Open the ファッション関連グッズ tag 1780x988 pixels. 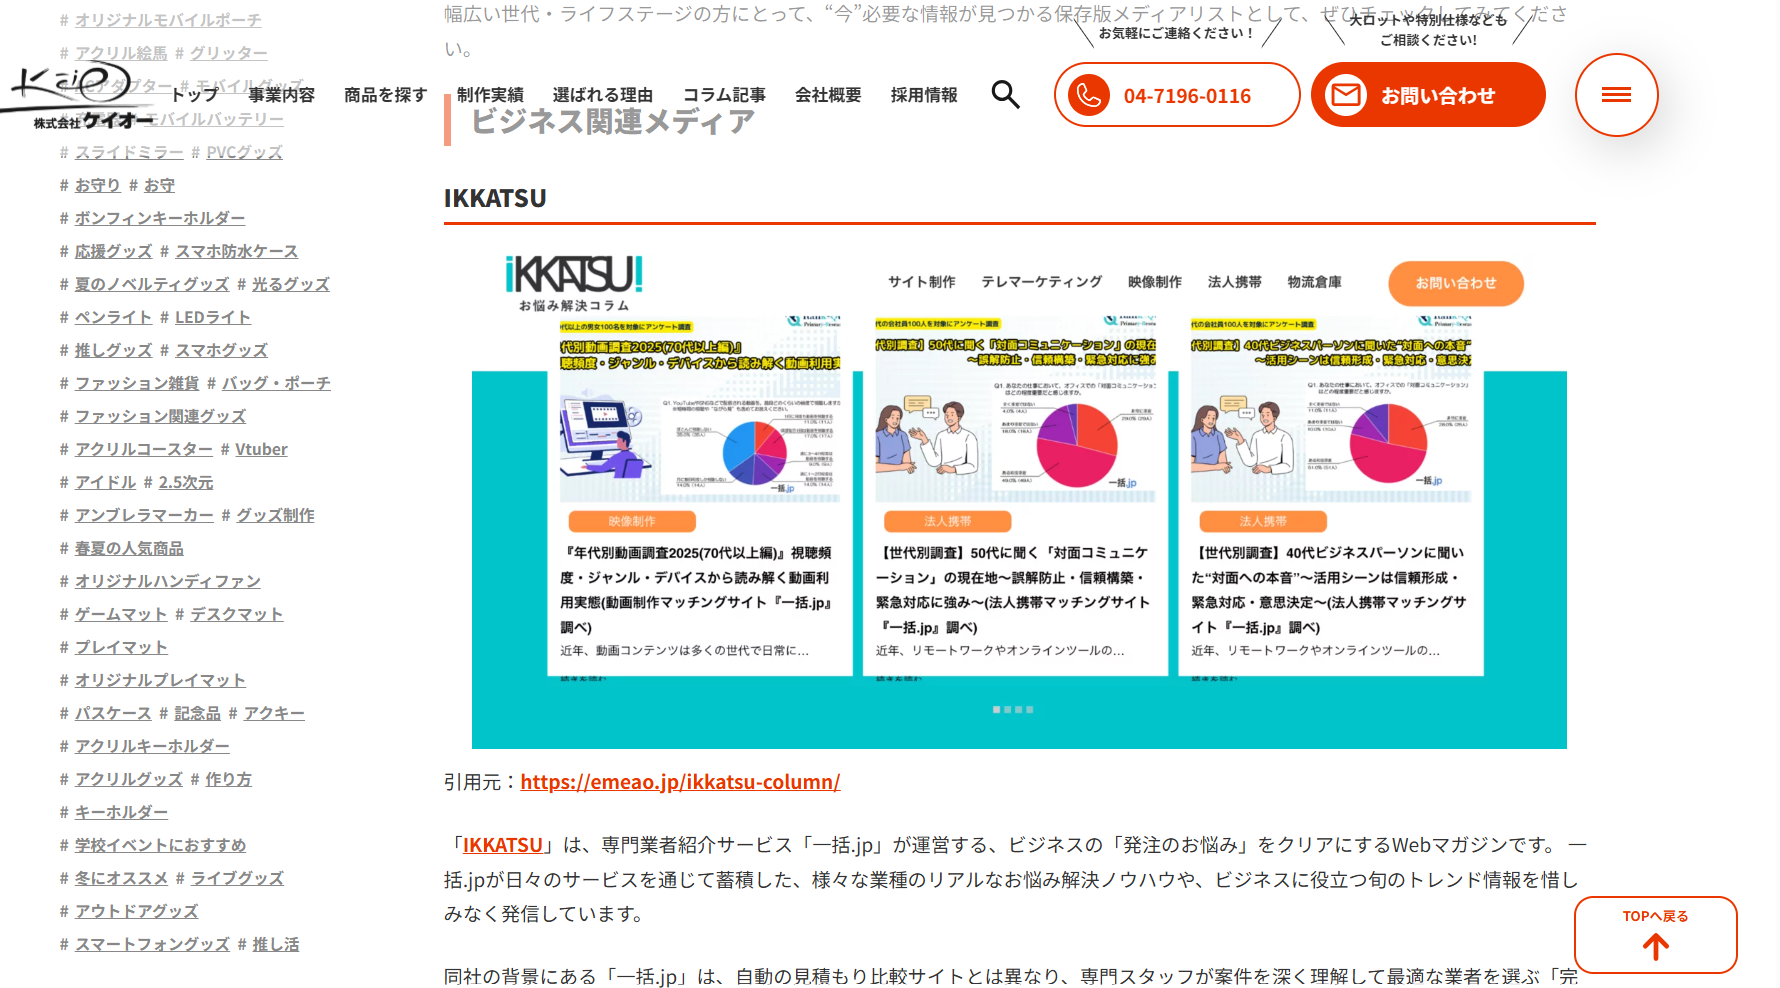(x=160, y=416)
